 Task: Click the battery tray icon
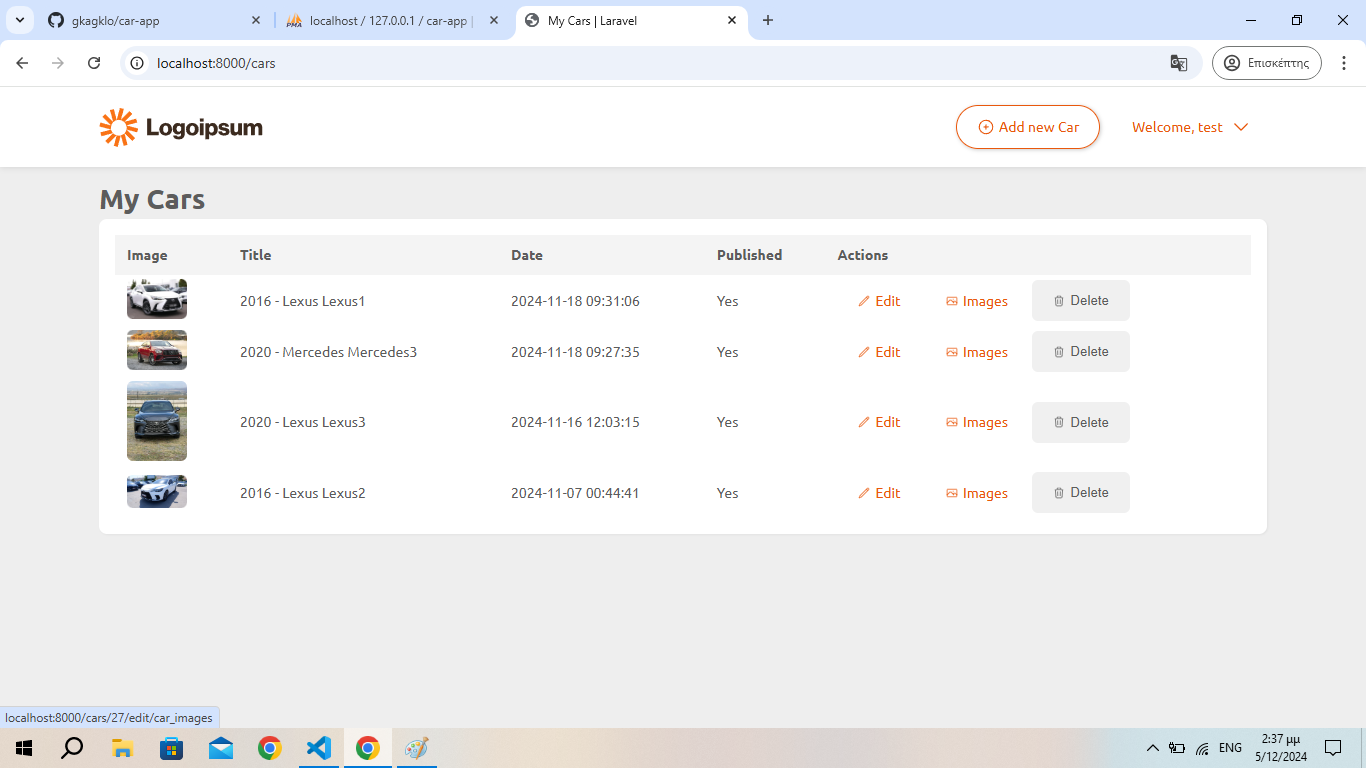coord(1177,748)
